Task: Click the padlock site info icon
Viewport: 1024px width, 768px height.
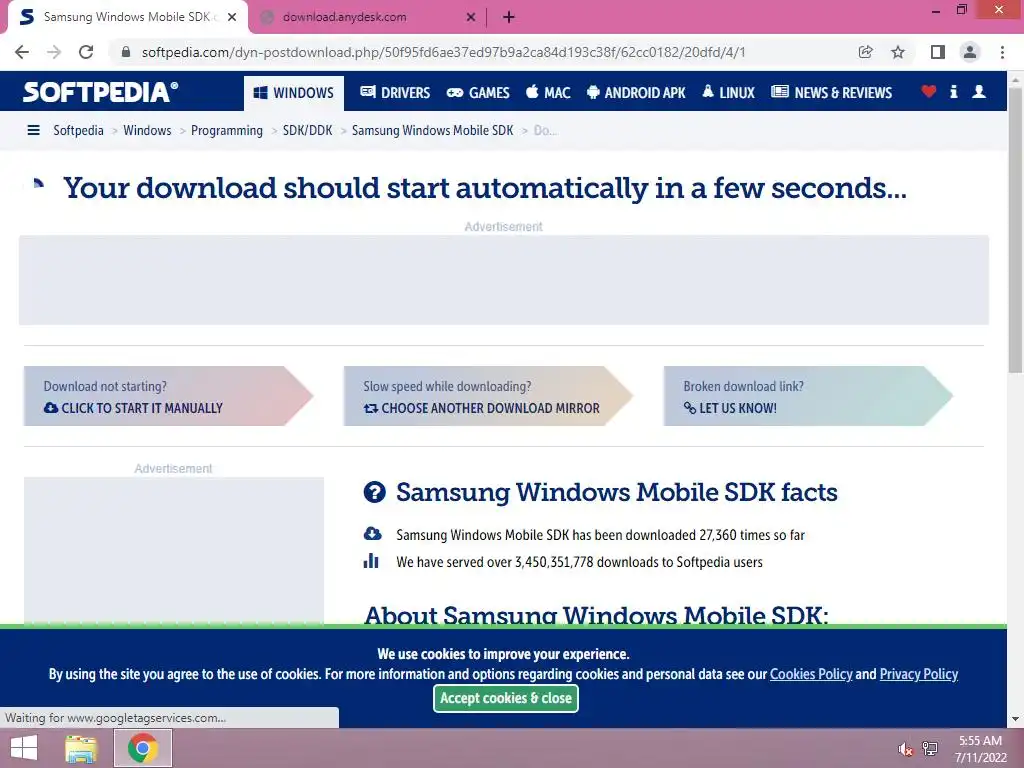Action: point(126,52)
